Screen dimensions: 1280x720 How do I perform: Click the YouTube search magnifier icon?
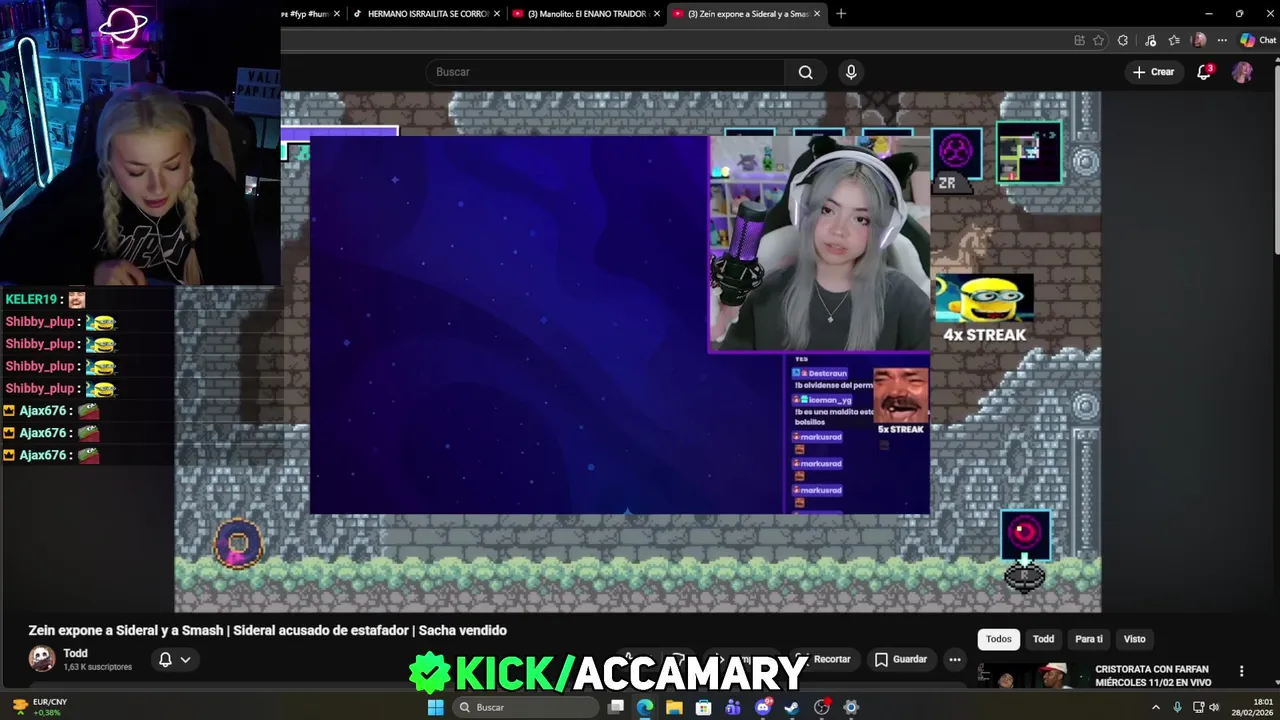805,72
